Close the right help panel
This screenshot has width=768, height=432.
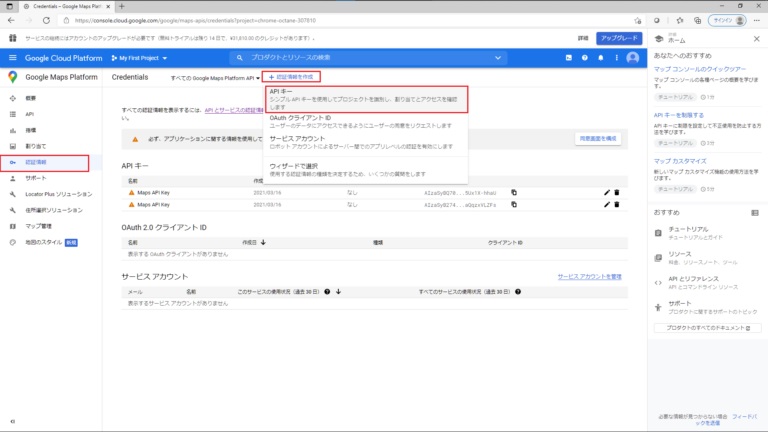click(x=756, y=39)
